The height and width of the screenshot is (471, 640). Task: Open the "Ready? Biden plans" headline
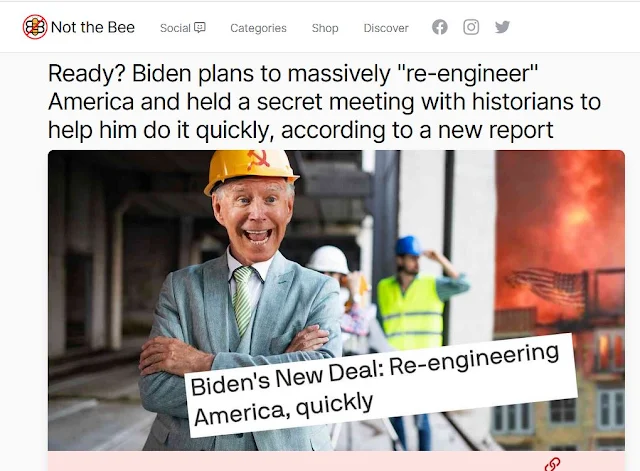tap(324, 102)
